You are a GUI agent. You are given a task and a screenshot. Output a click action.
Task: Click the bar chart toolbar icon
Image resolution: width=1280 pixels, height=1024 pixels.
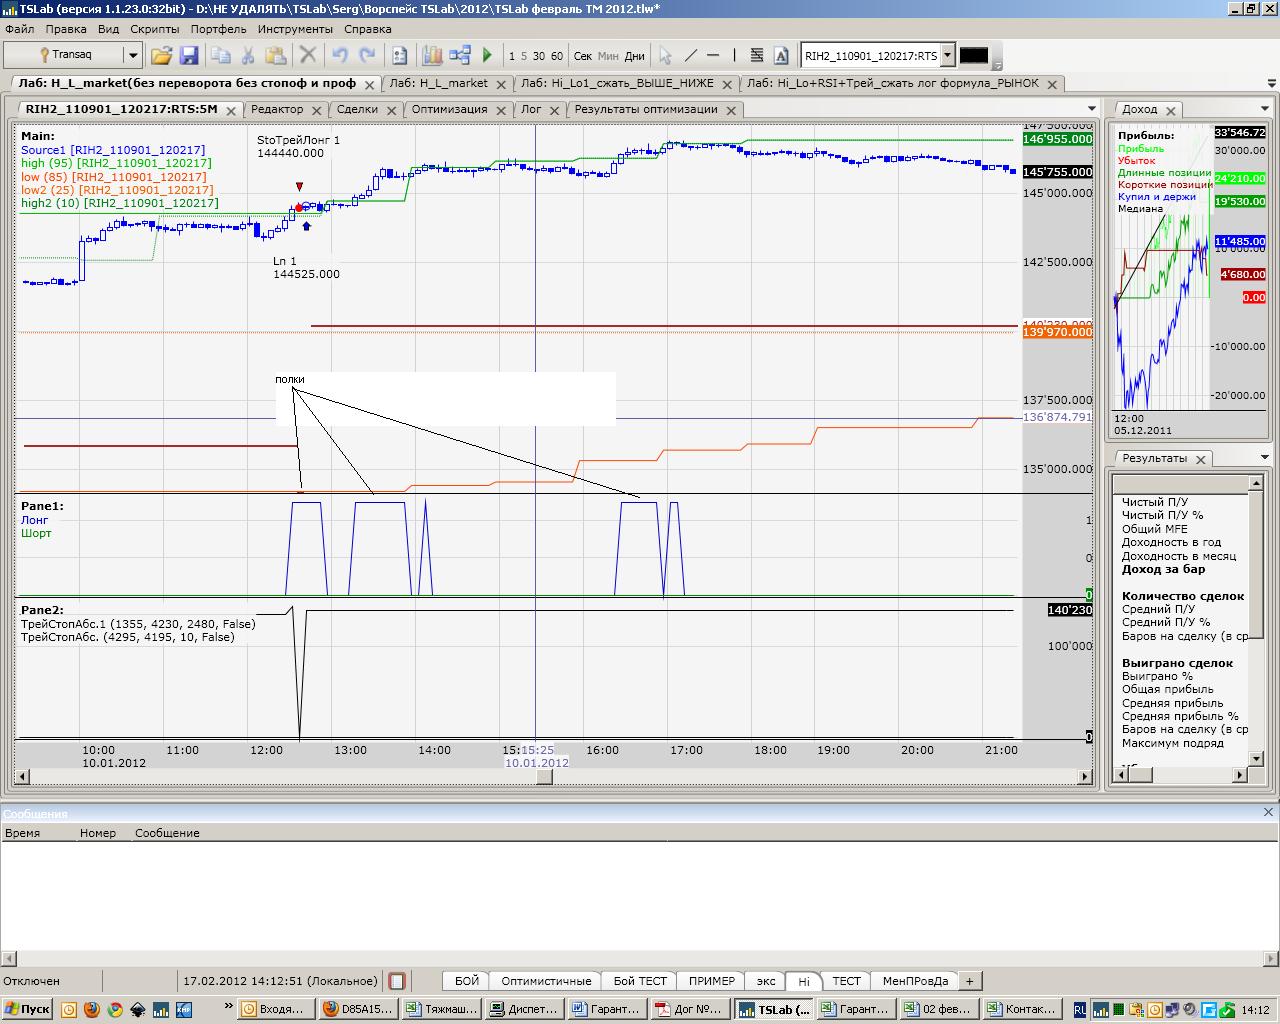(432, 56)
